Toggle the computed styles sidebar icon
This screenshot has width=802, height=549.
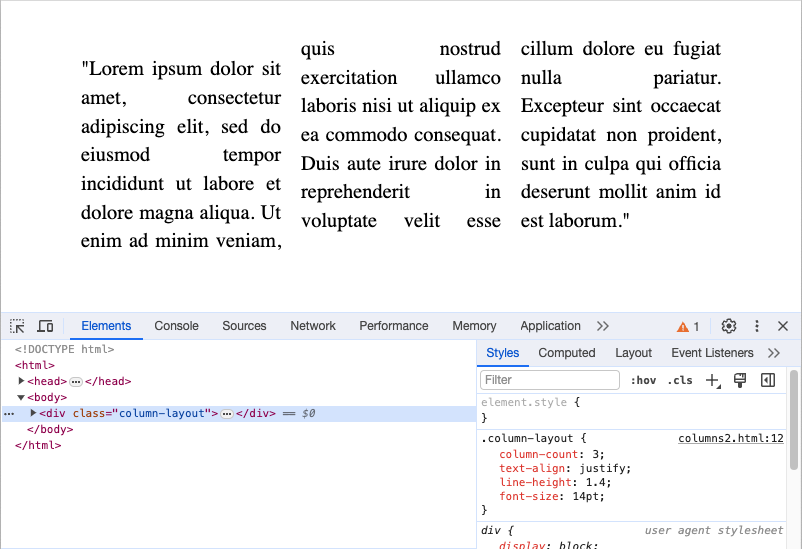[768, 380]
